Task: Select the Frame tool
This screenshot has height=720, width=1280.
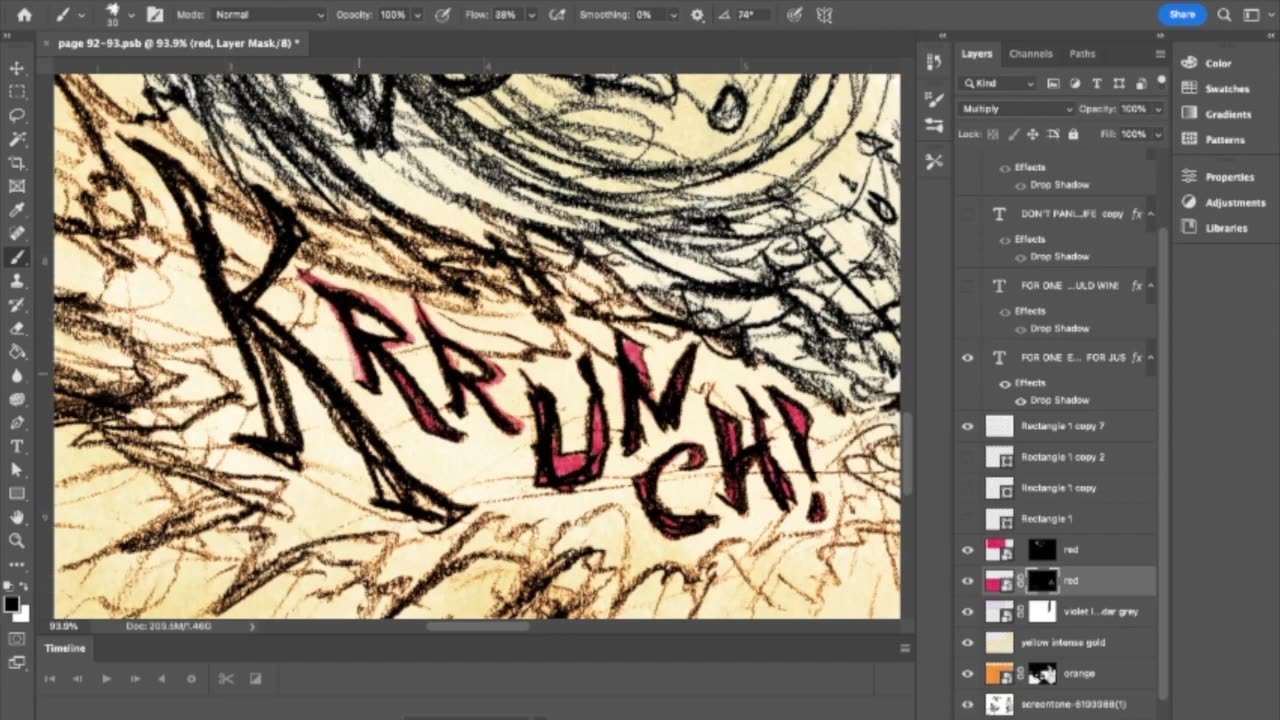Action: 17,186
